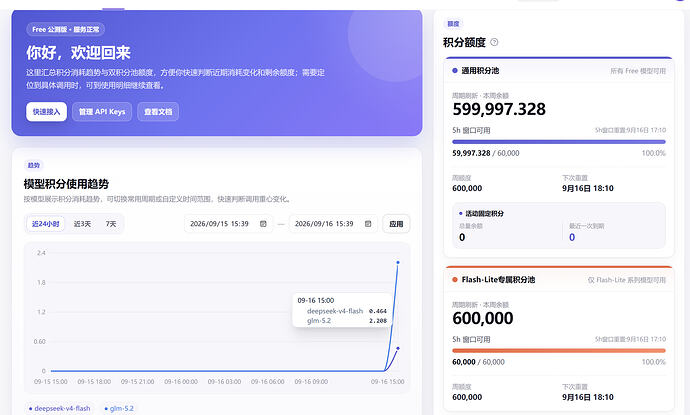Click the Flash-Lite专属积分池 card title

coord(498,279)
